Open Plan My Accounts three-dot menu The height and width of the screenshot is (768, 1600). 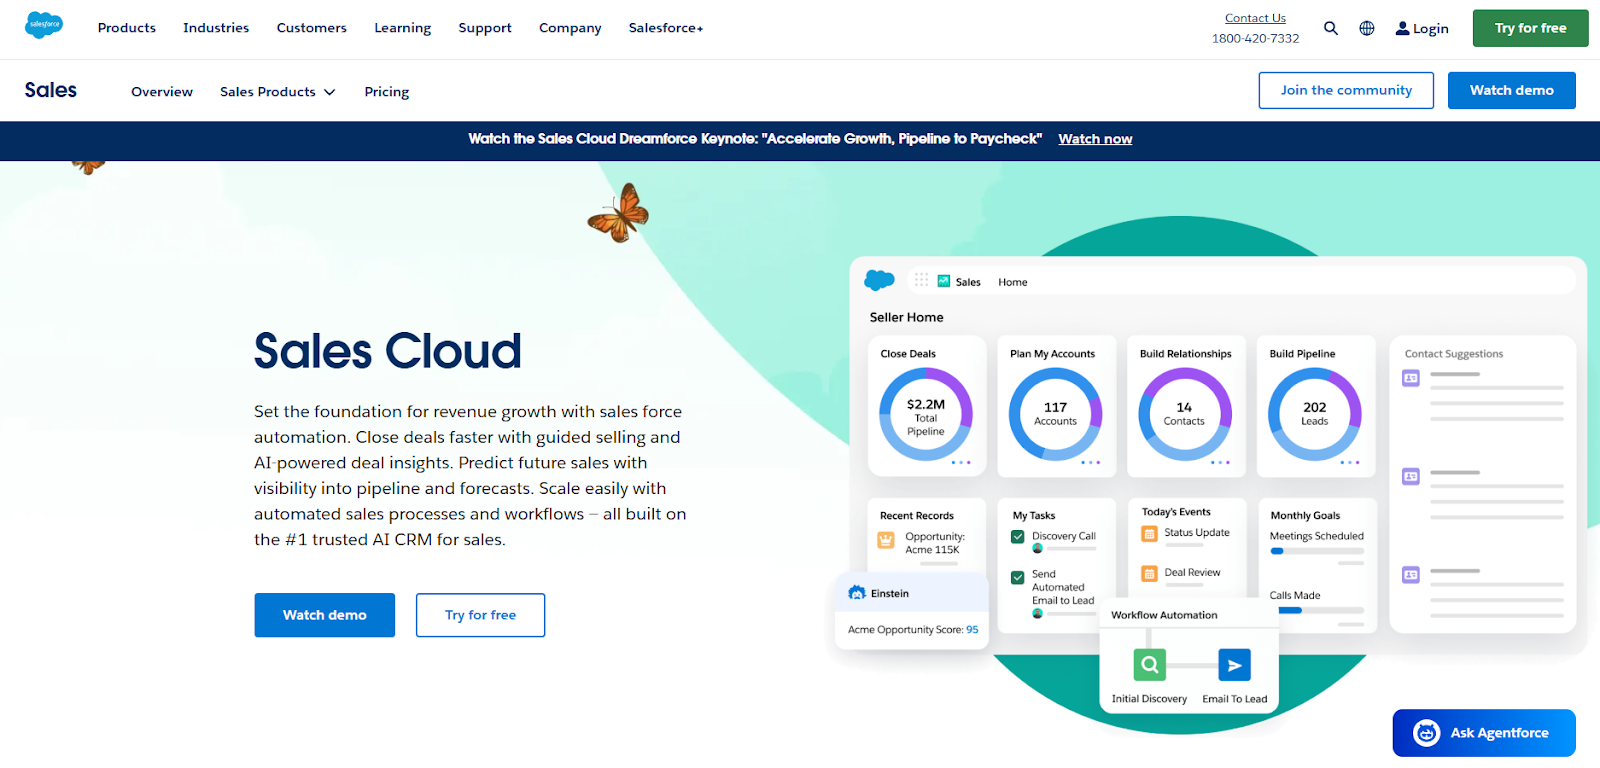(x=1091, y=462)
